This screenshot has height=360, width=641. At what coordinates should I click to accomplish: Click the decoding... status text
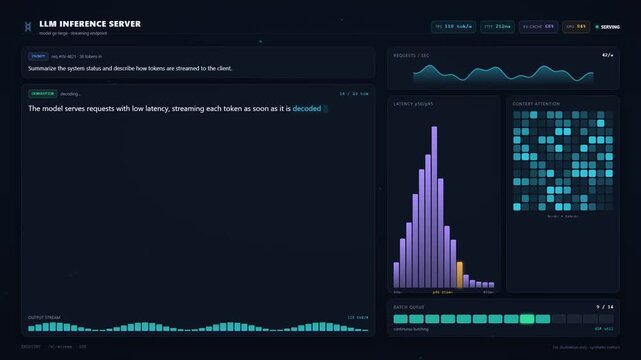tap(71, 94)
